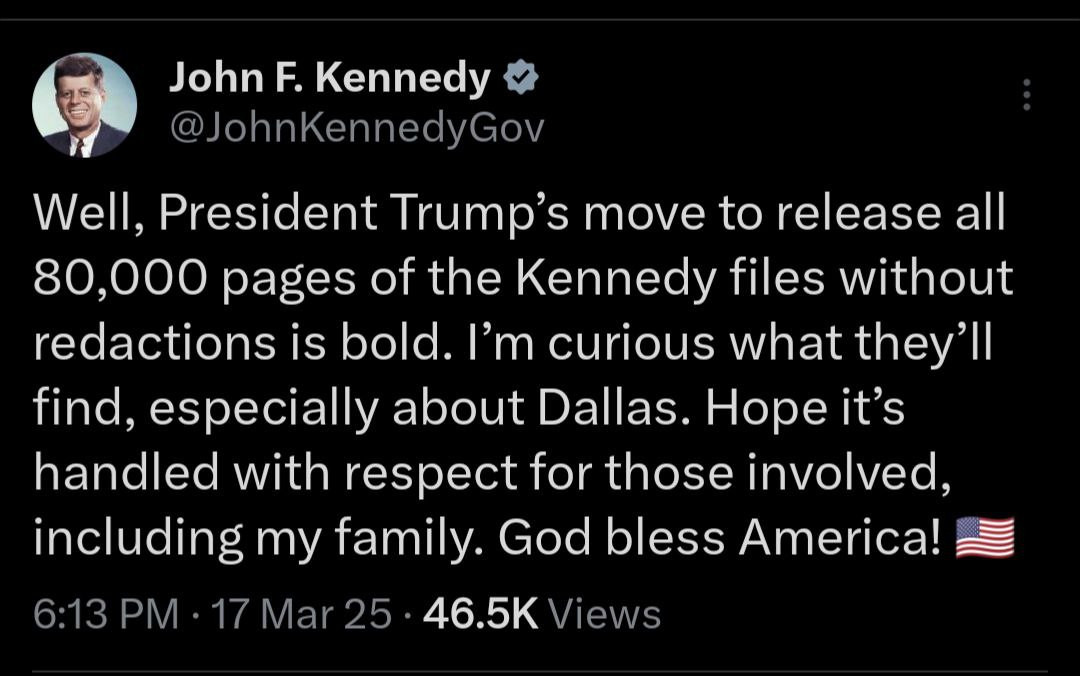This screenshot has width=1080, height=676.
Task: Click the blue verified checkmark badge
Action: pos(521,78)
